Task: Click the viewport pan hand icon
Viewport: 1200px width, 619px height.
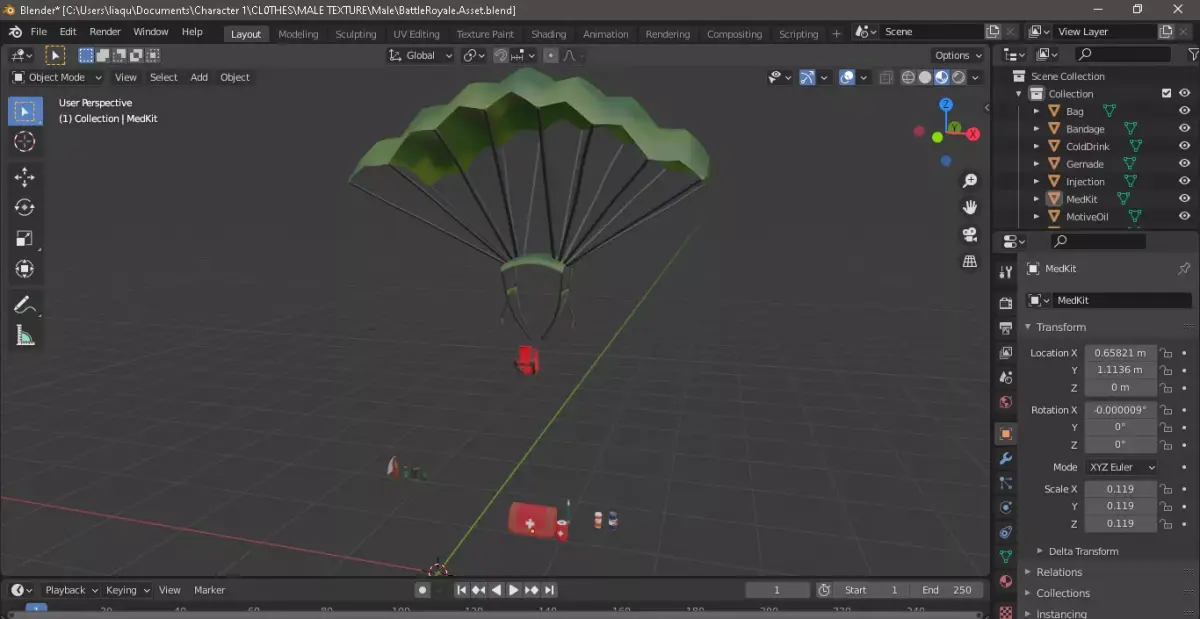Action: coord(969,208)
